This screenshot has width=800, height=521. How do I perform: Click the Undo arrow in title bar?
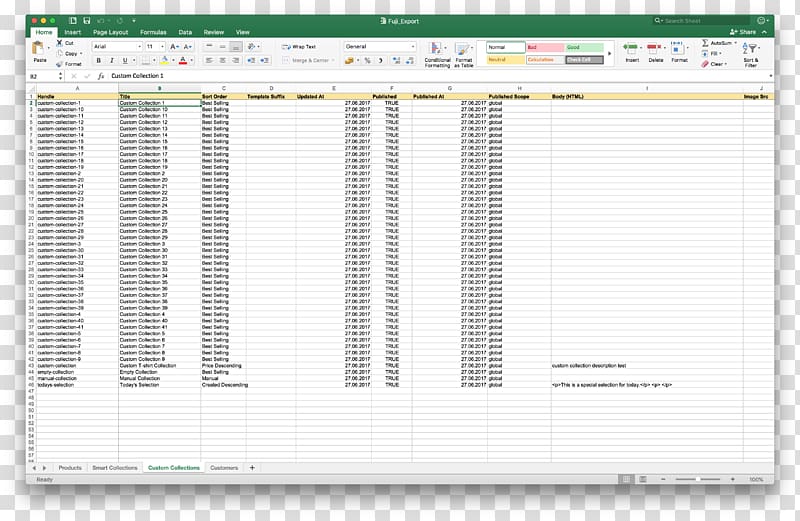coord(101,21)
